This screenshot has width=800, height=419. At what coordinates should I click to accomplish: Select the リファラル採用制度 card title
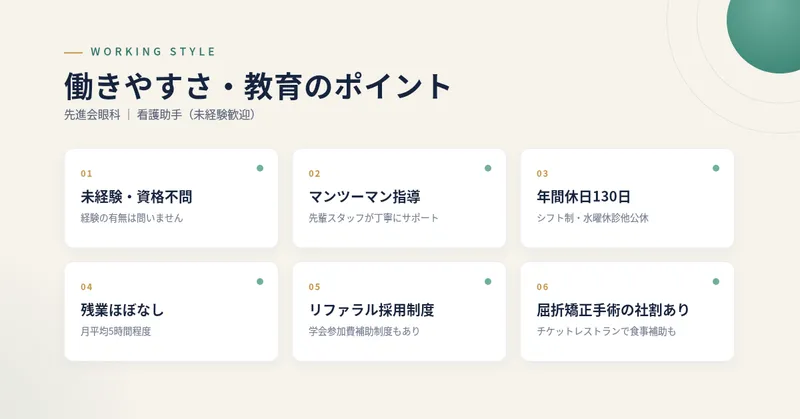pyautogui.click(x=371, y=310)
